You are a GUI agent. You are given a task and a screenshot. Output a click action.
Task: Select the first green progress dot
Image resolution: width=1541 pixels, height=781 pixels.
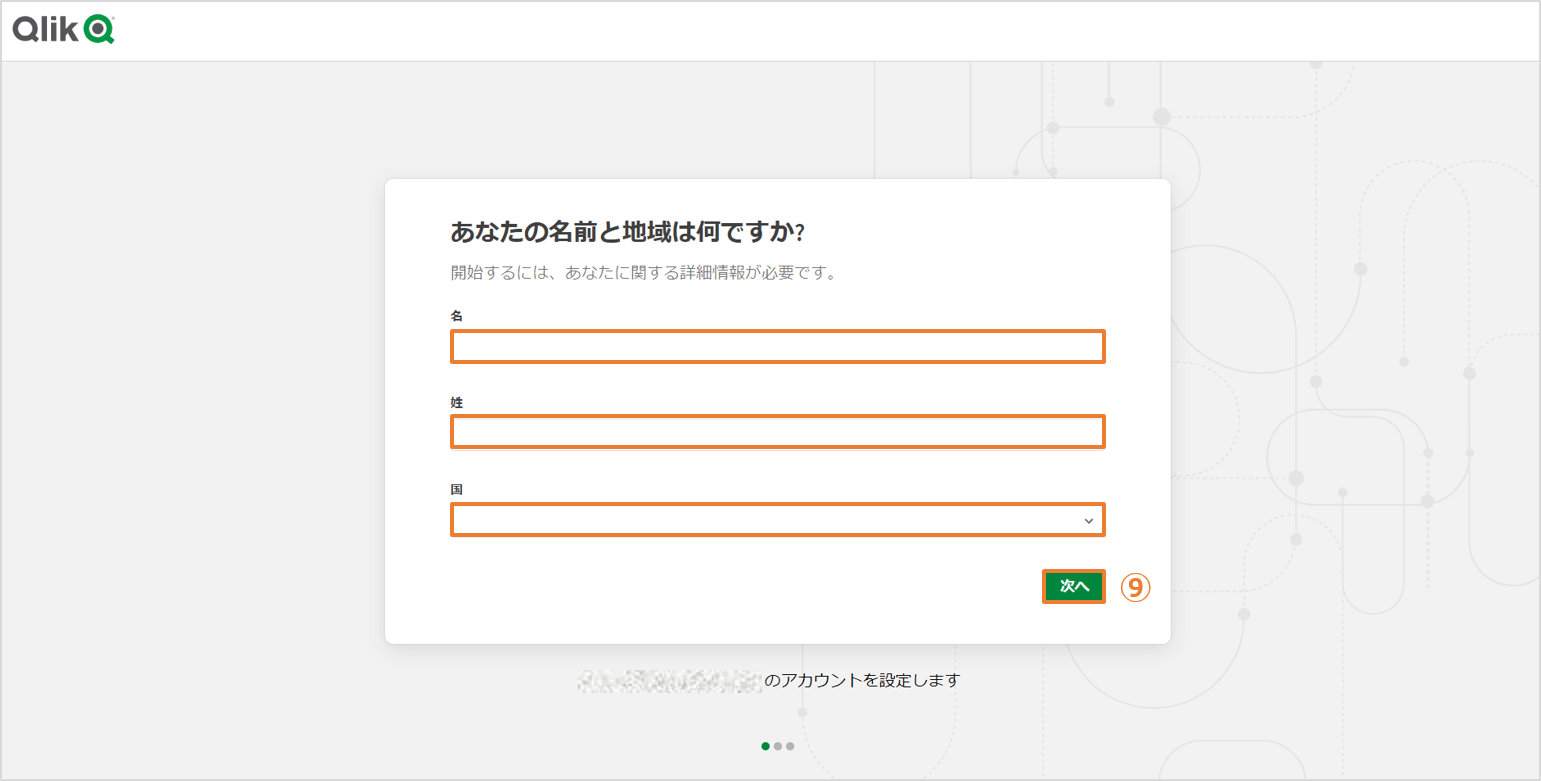pyautogui.click(x=766, y=746)
